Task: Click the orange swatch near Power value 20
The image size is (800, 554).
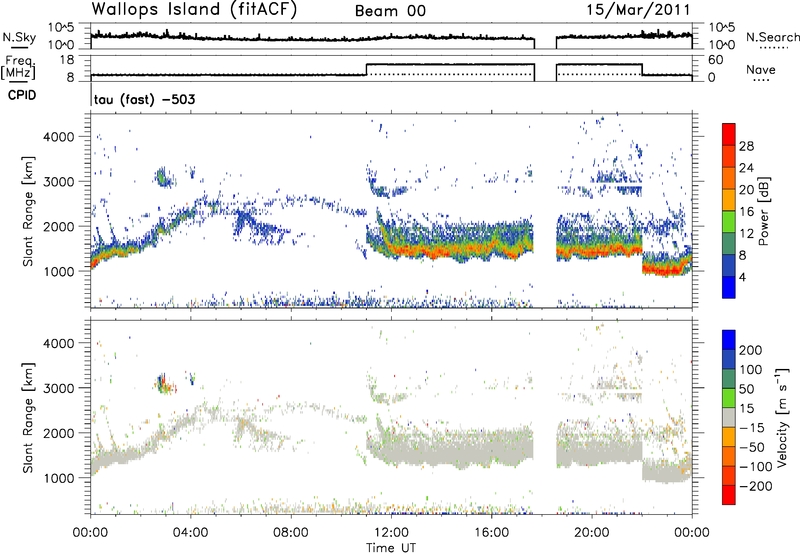Action: click(x=729, y=200)
